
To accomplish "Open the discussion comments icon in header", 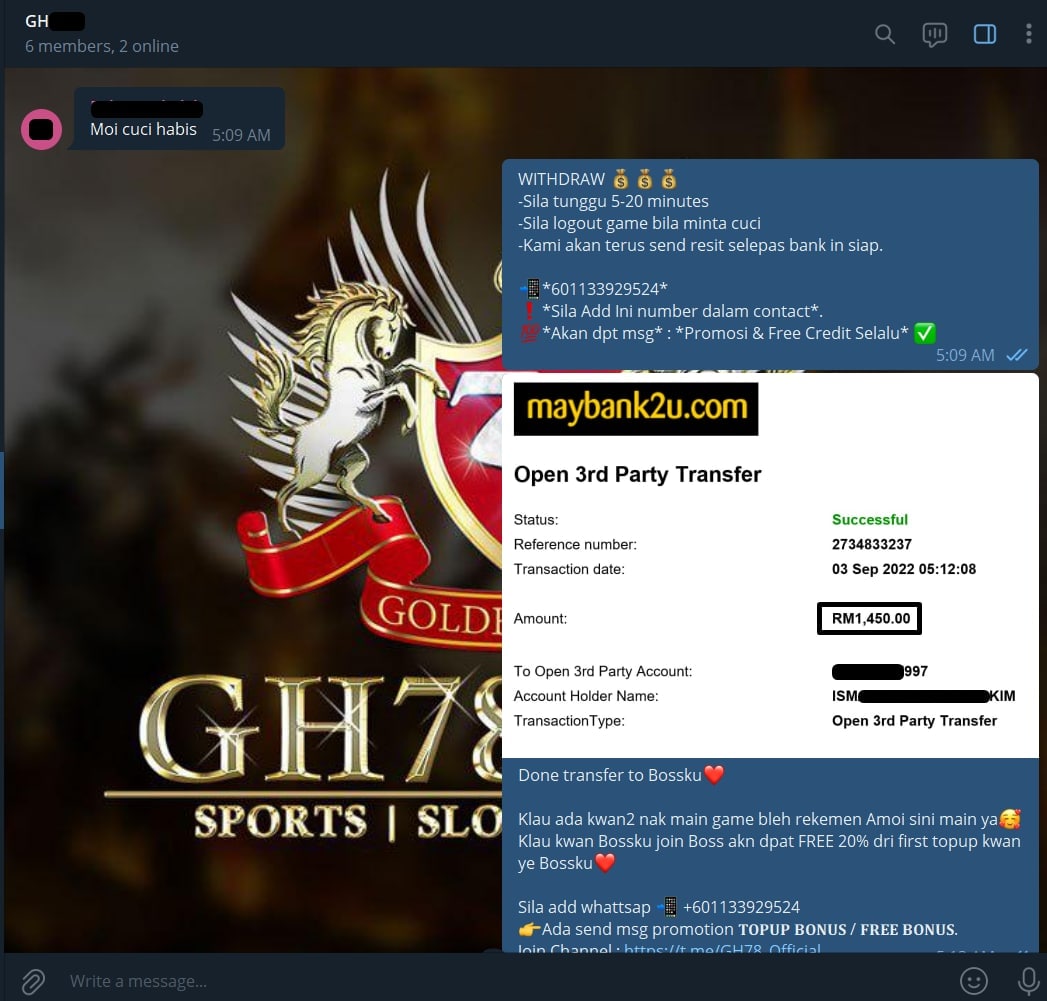I will pos(934,34).
